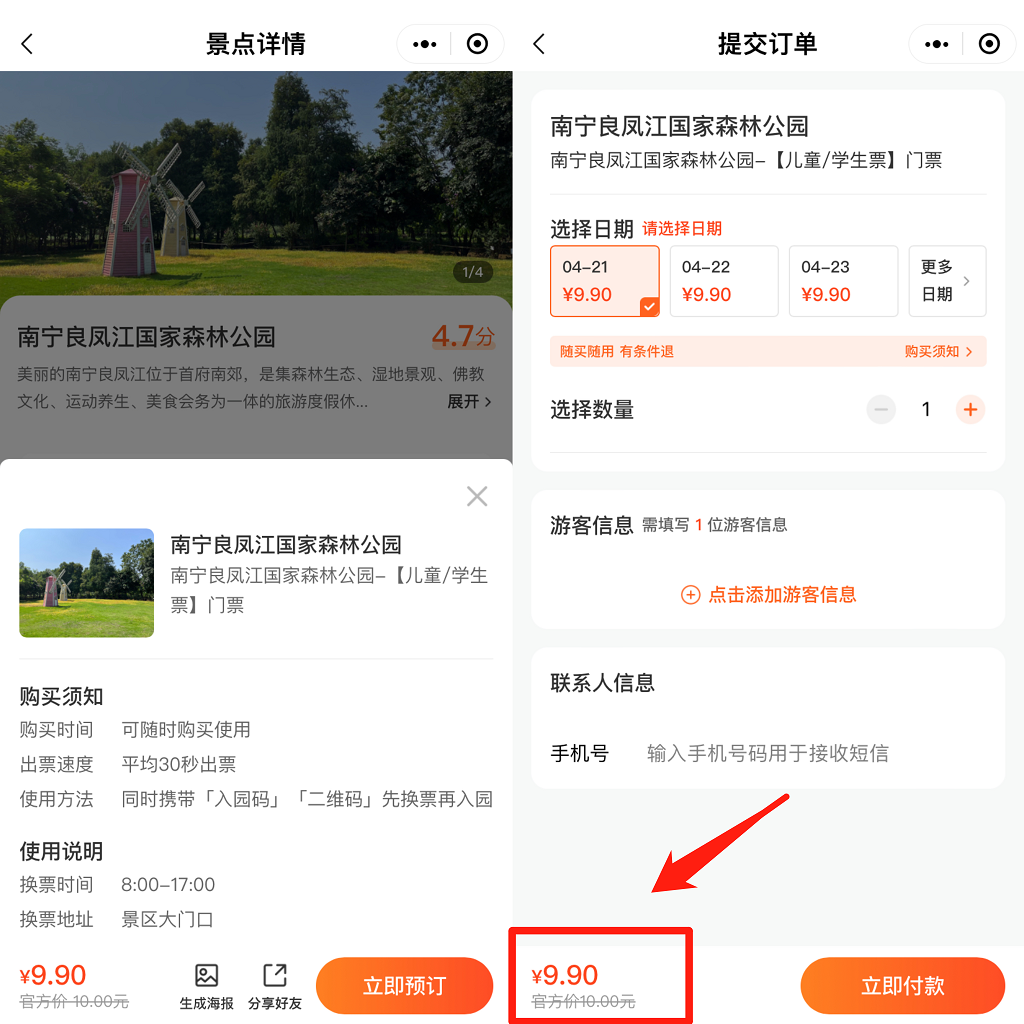The height and width of the screenshot is (1024, 1024).
Task: Tap the park thumbnail in the popup
Action: coord(87,583)
